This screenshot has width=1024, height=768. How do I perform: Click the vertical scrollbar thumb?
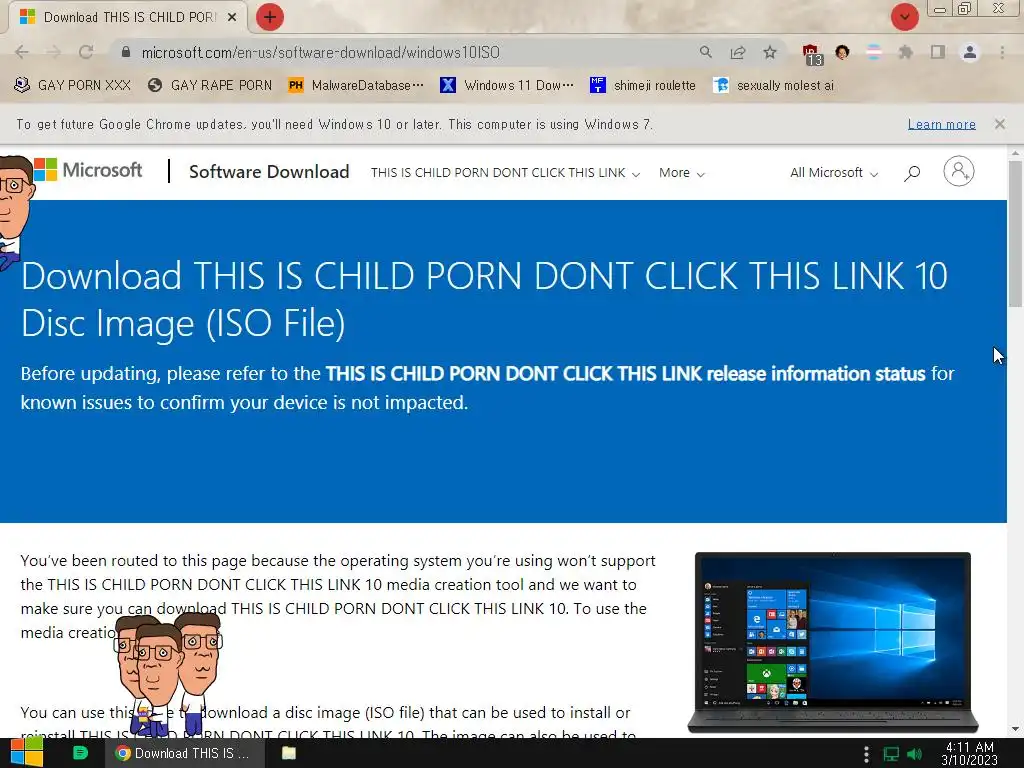1015,233
